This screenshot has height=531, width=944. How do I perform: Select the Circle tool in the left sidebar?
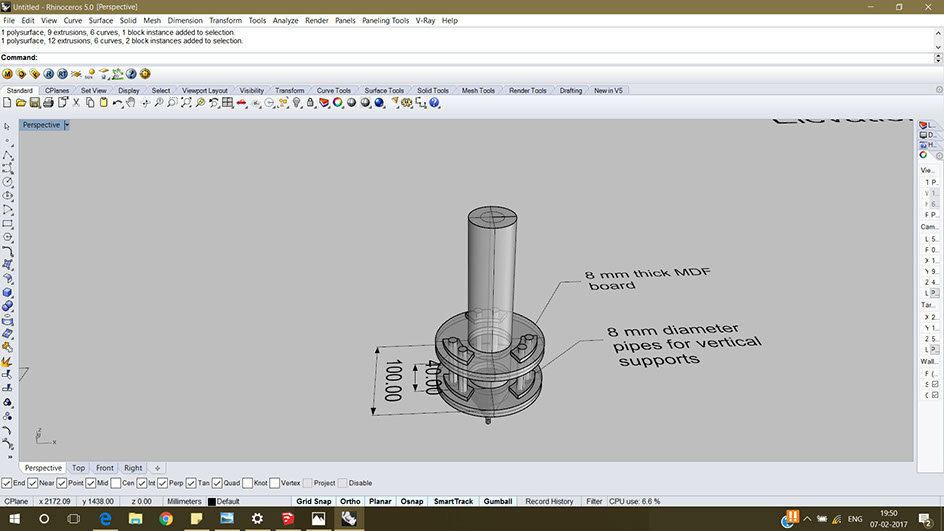pos(7,182)
